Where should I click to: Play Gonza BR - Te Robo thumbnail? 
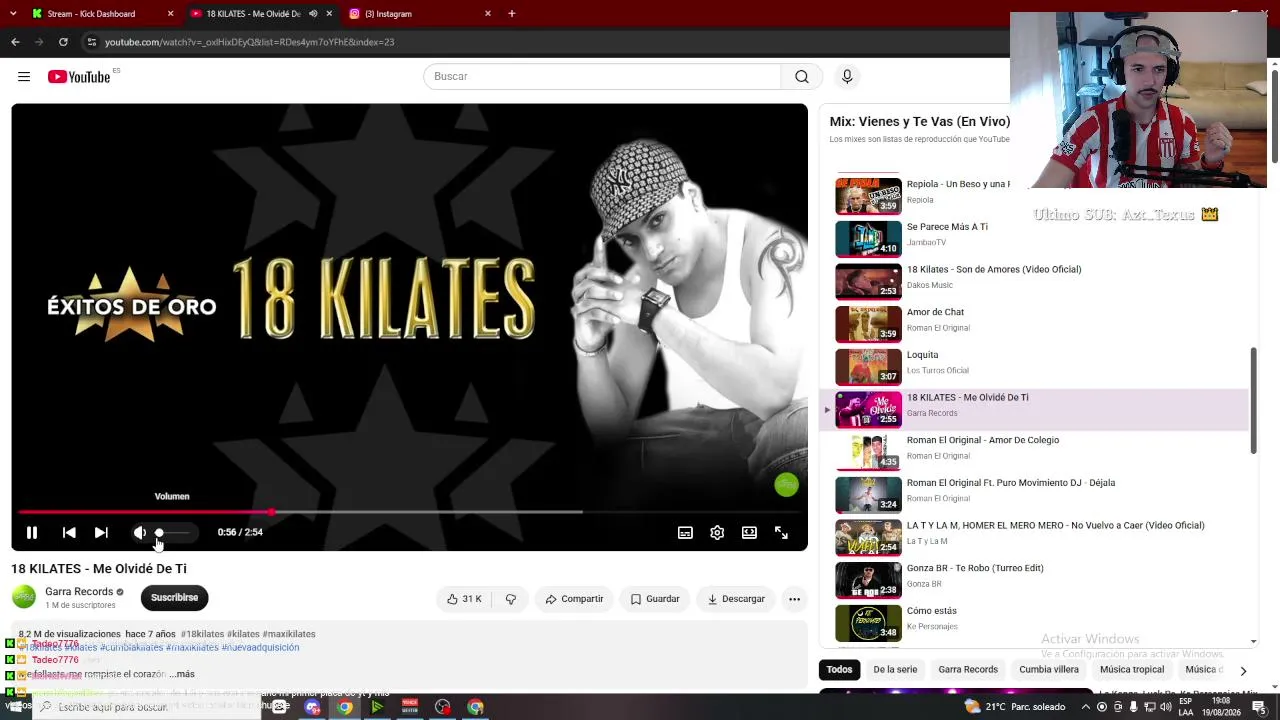click(868, 580)
